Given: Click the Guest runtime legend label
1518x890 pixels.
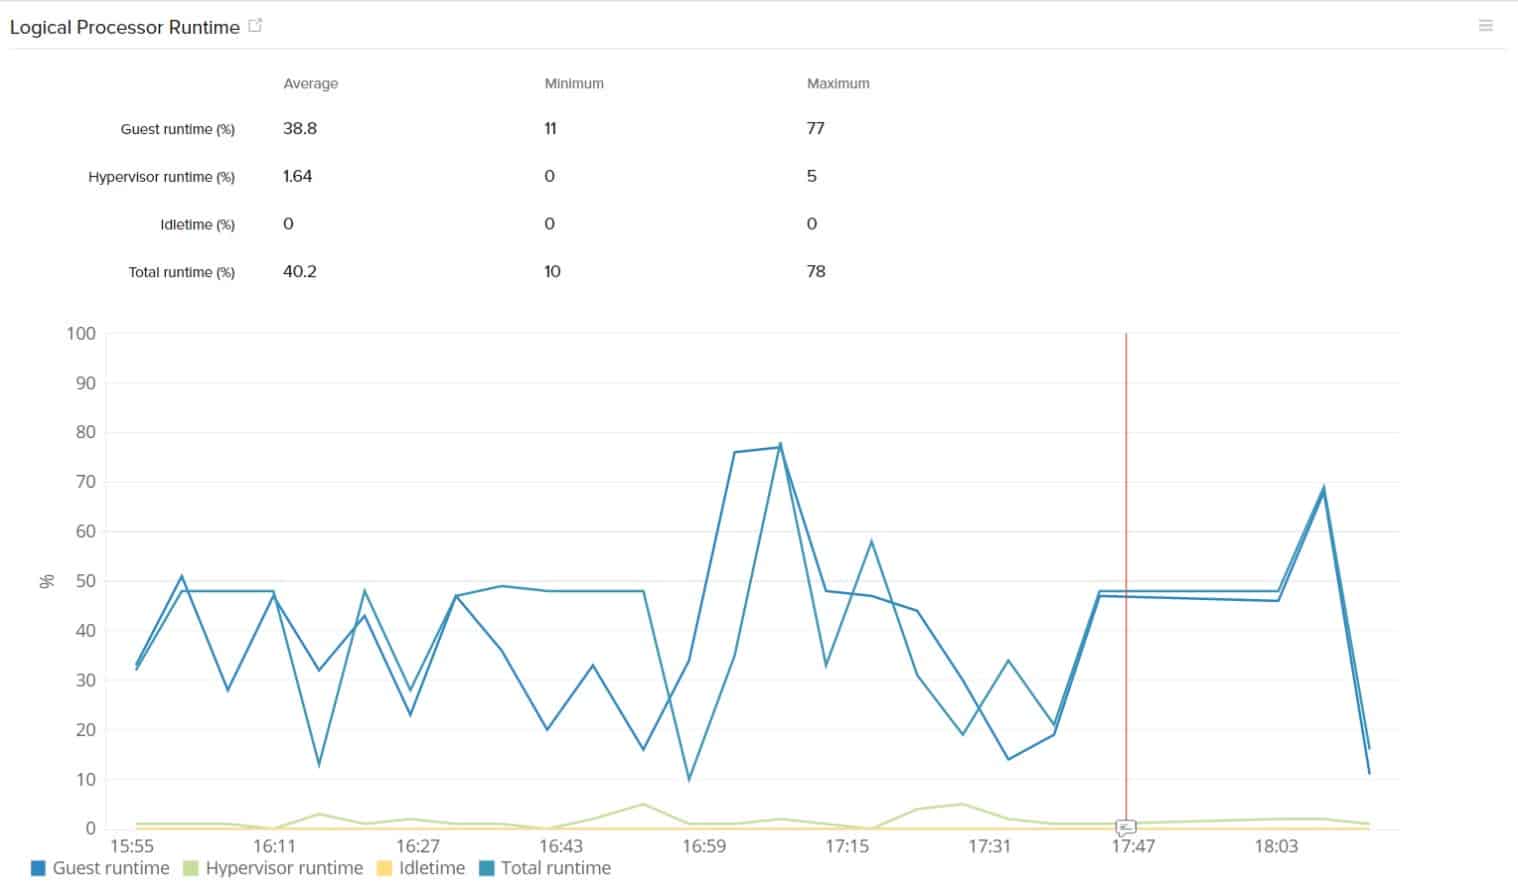Looking at the screenshot, I should coord(111,868).
